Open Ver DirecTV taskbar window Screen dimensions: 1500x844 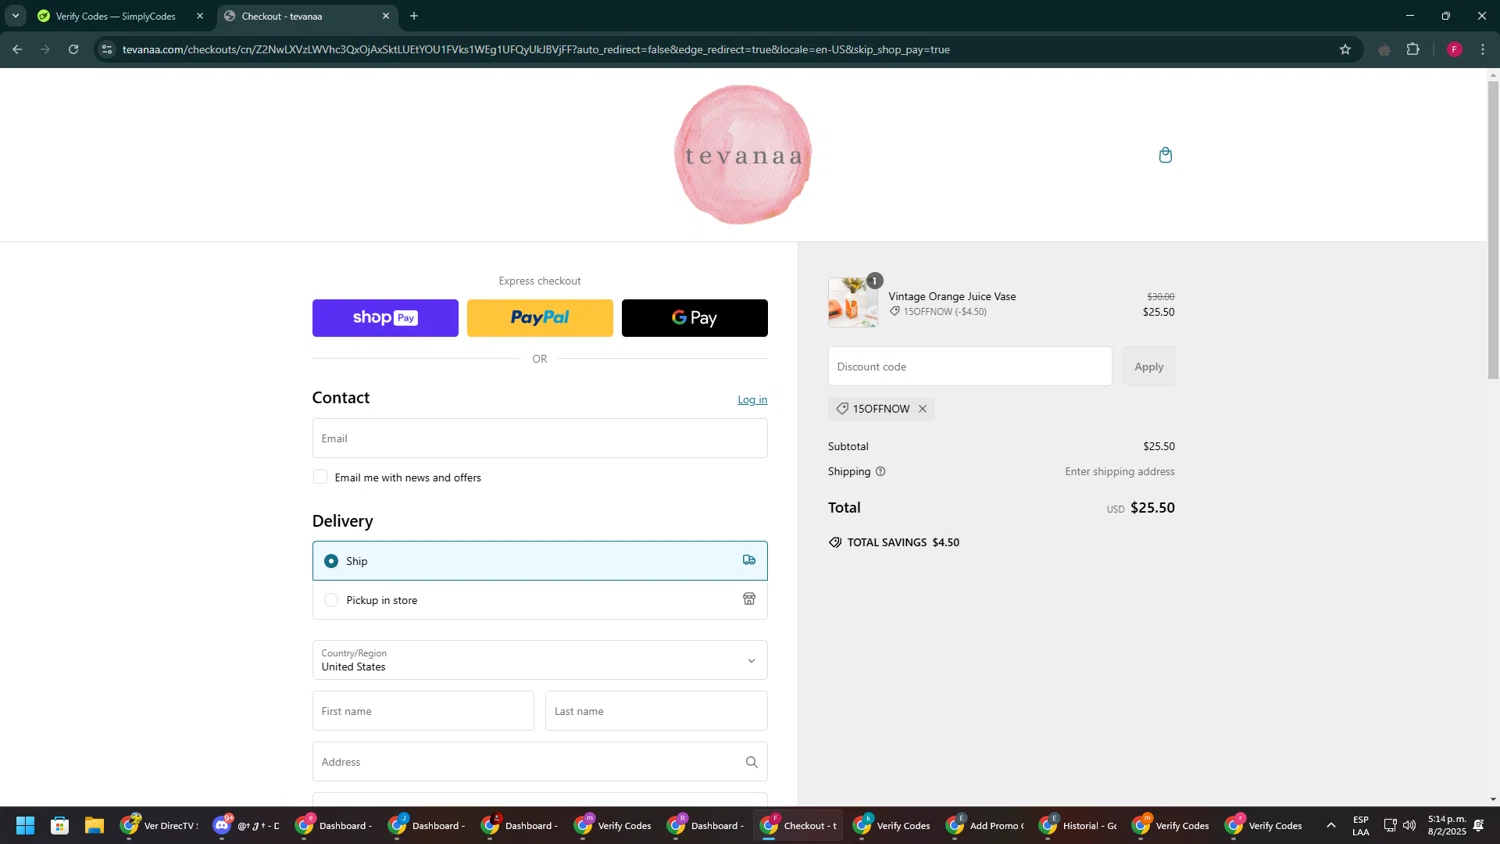[160, 826]
